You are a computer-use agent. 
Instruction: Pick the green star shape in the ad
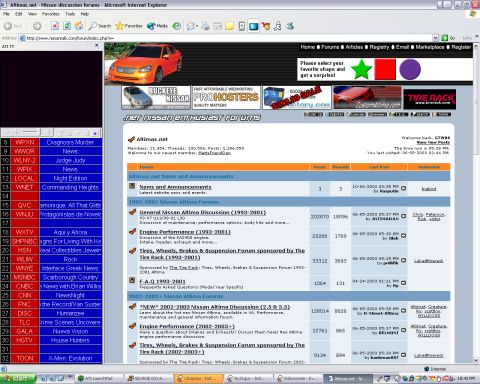click(x=361, y=69)
